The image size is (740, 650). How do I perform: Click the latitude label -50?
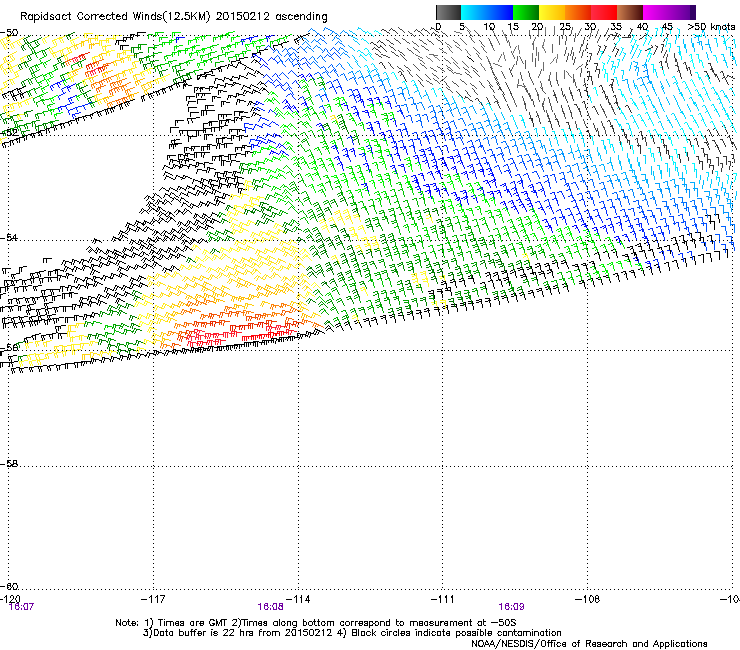(x=9, y=33)
